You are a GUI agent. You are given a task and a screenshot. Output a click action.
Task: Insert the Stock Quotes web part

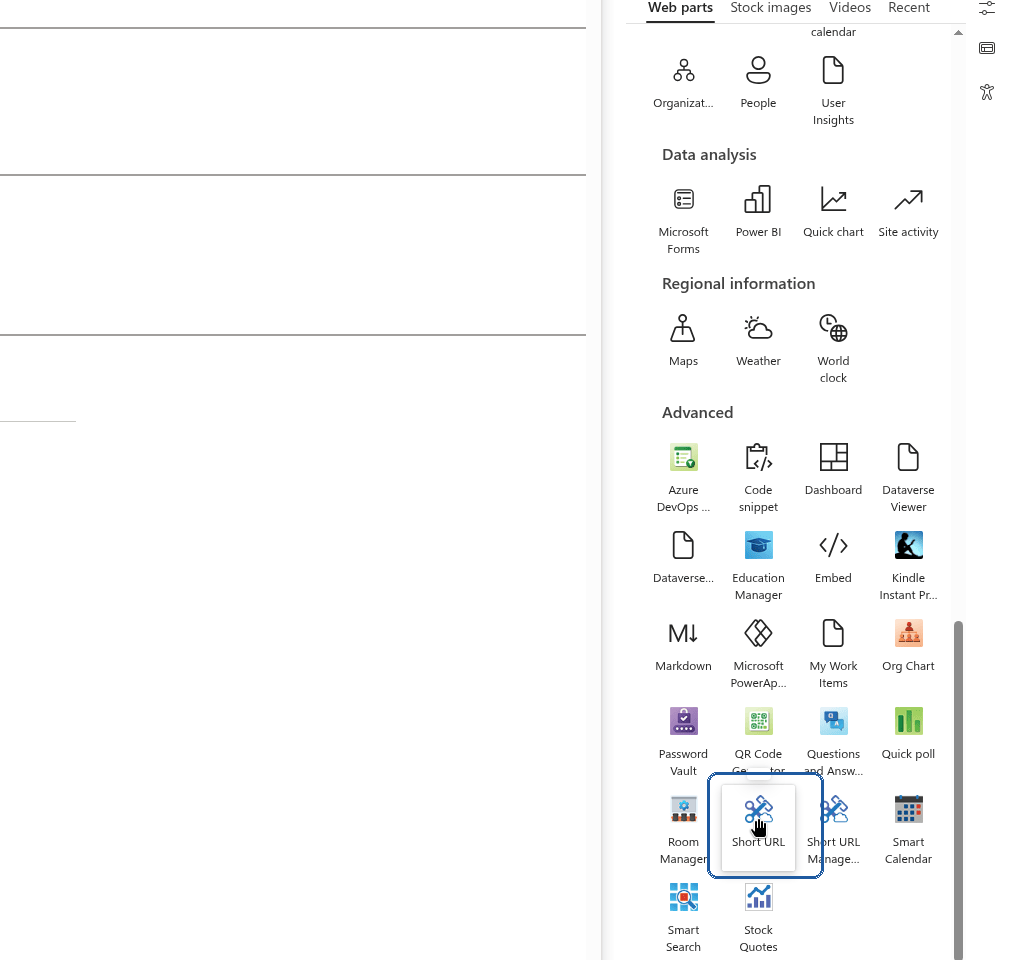pyautogui.click(x=758, y=919)
